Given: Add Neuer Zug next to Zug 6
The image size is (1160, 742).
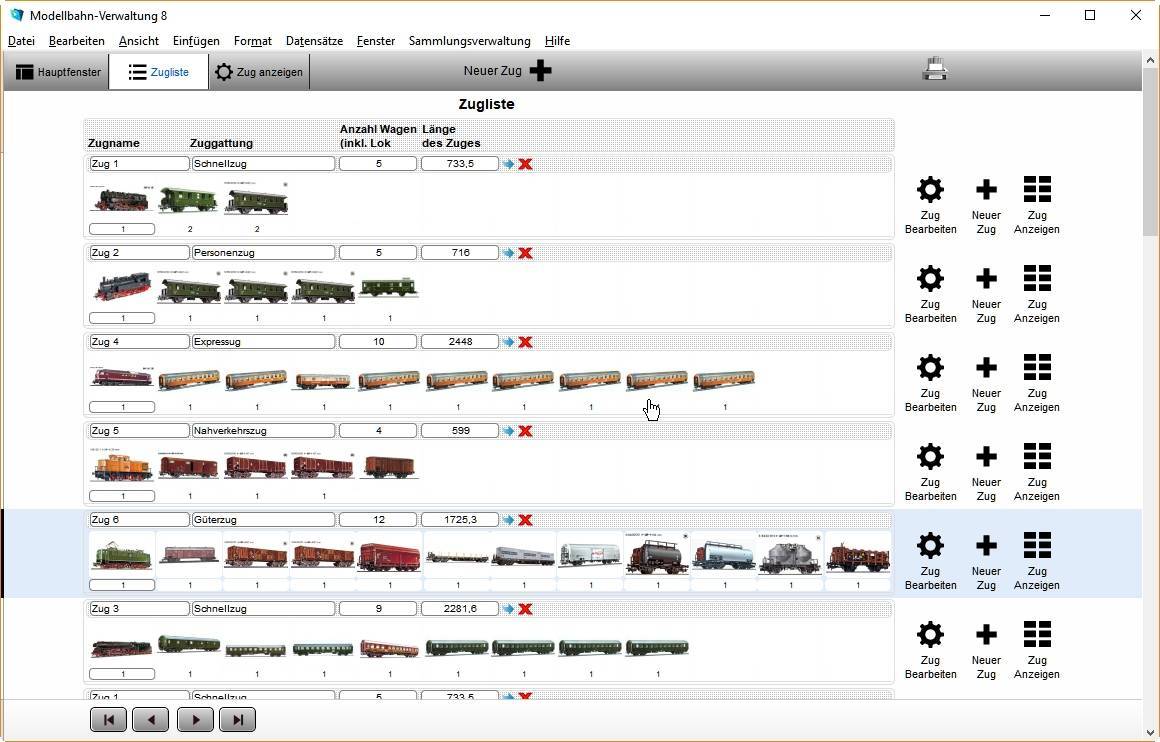Looking at the screenshot, I should point(986,546).
